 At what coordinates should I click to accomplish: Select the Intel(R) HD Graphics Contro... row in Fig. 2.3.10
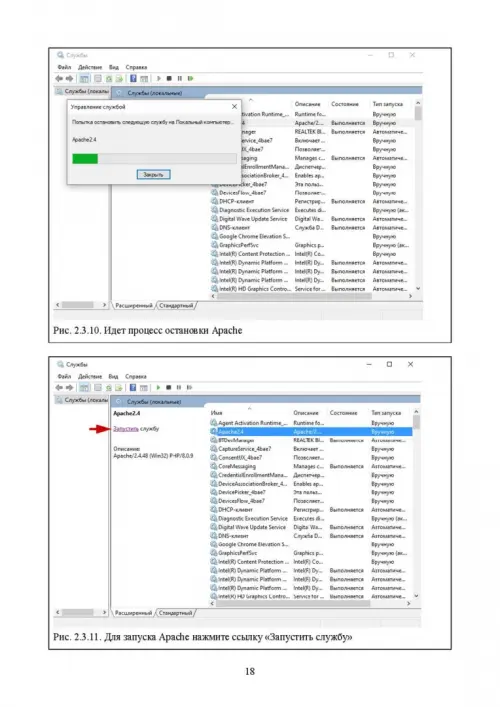312,289
